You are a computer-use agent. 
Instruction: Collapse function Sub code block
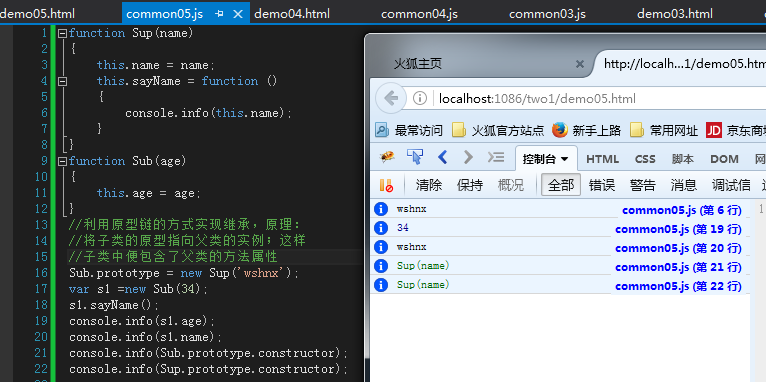click(62, 161)
